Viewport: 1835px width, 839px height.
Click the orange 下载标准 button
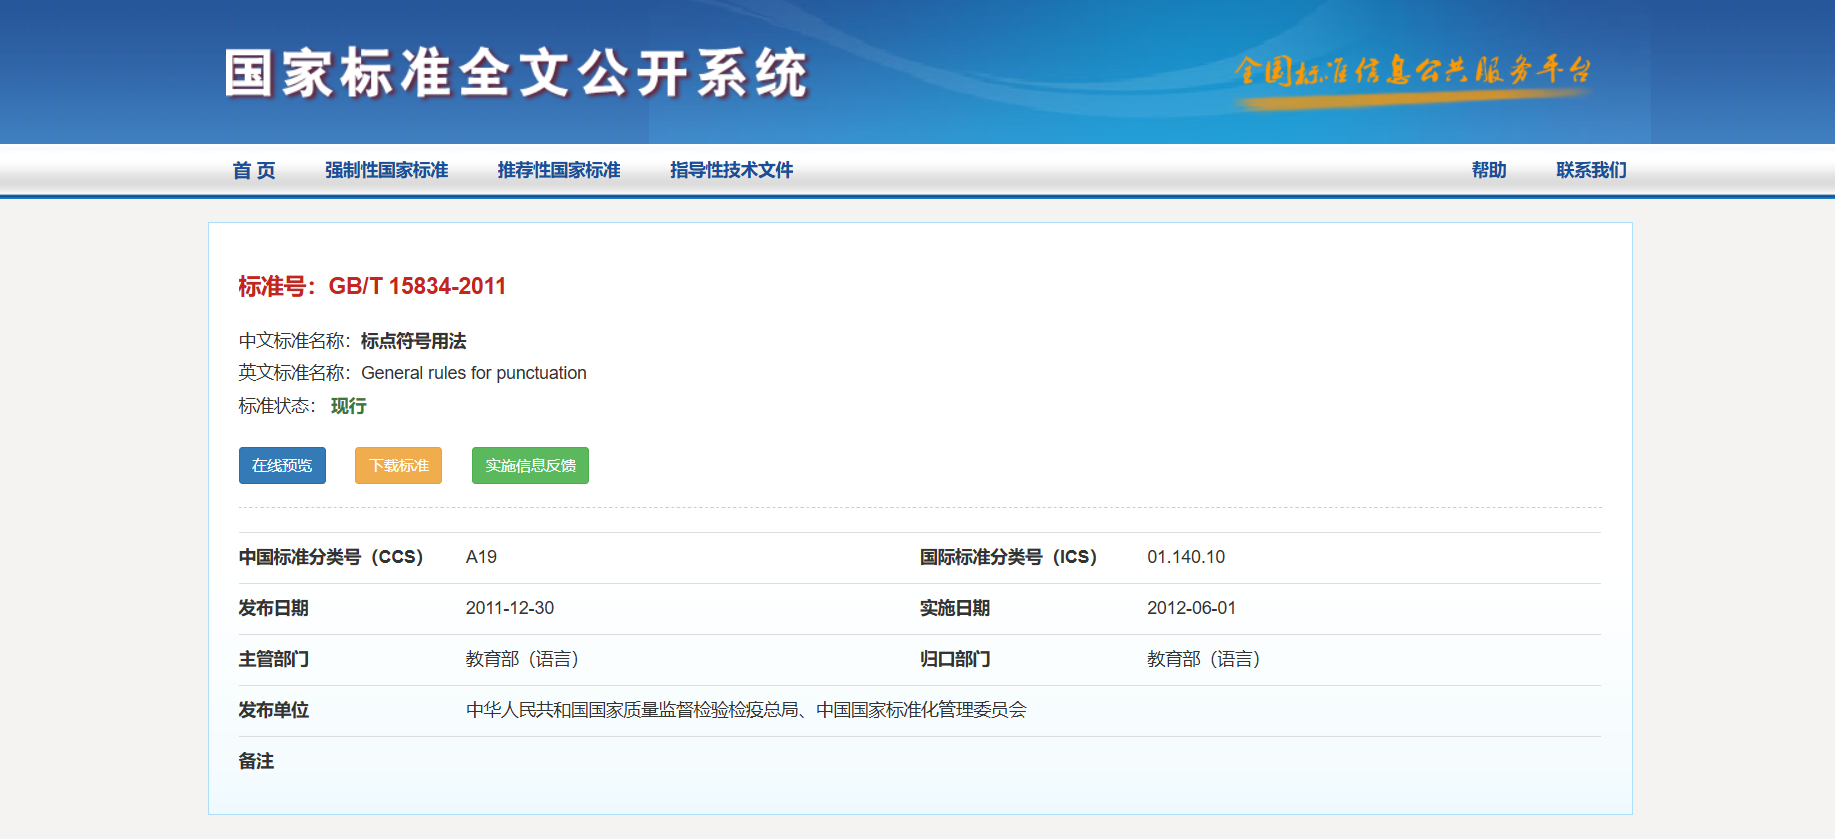398,466
